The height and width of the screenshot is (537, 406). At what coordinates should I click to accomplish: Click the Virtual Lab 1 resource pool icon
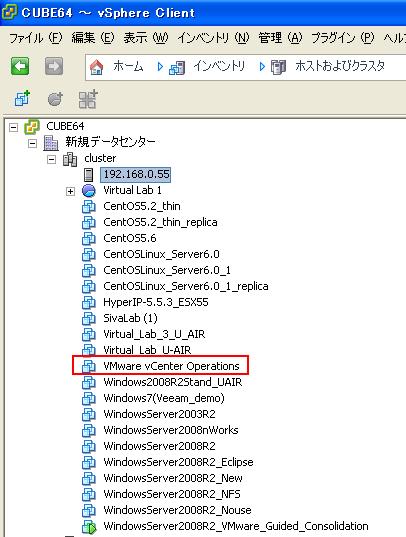click(89, 191)
